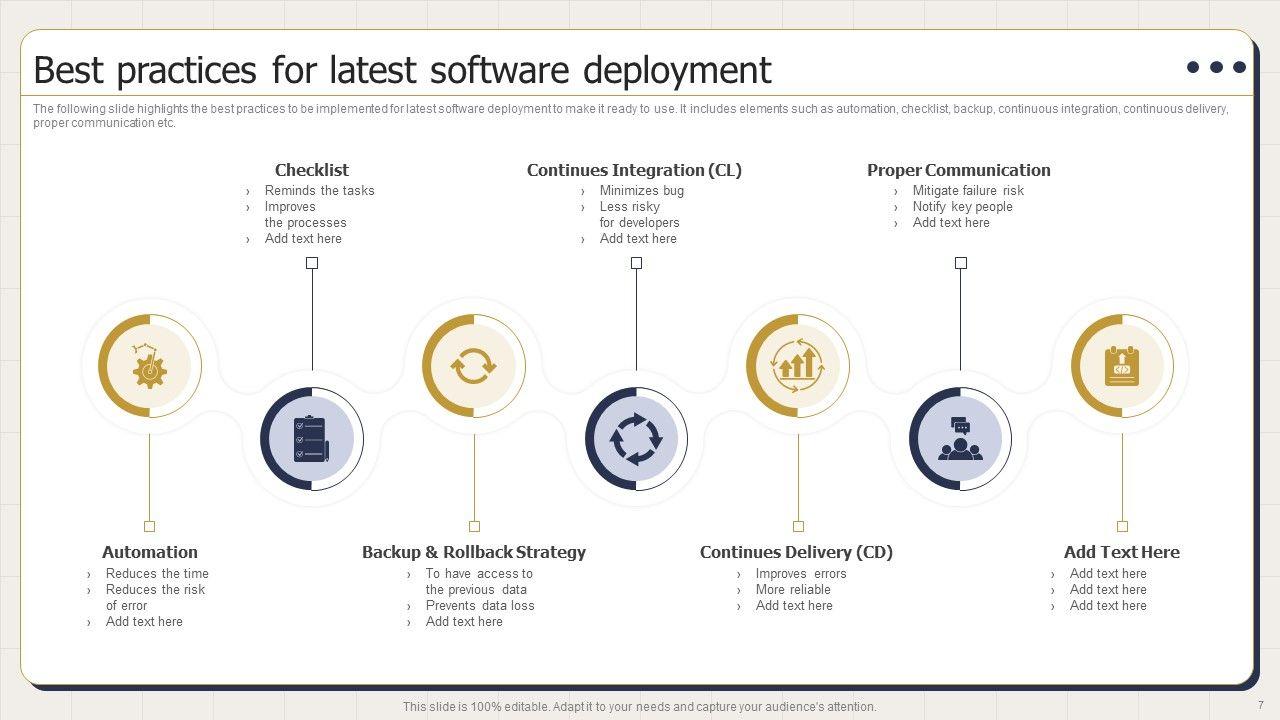The image size is (1280, 720).
Task: Select the 'Checklist' heading
Action: 312,170
